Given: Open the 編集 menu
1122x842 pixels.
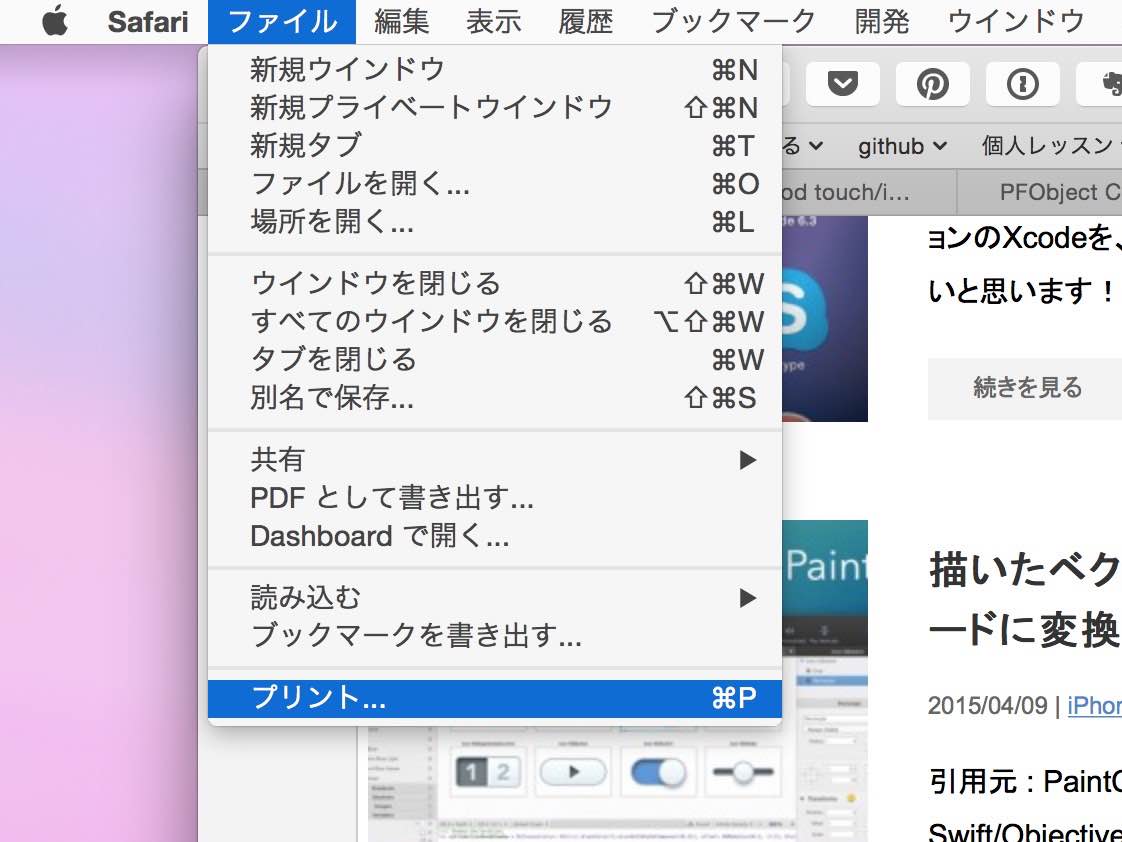Looking at the screenshot, I should tap(401, 21).
